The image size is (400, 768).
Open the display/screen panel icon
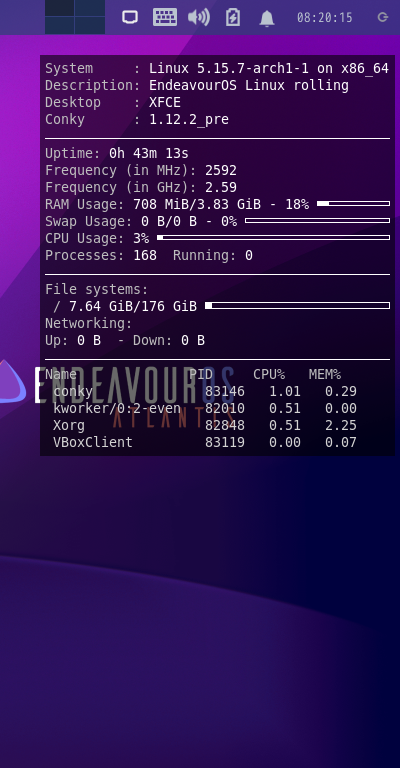pos(130,18)
